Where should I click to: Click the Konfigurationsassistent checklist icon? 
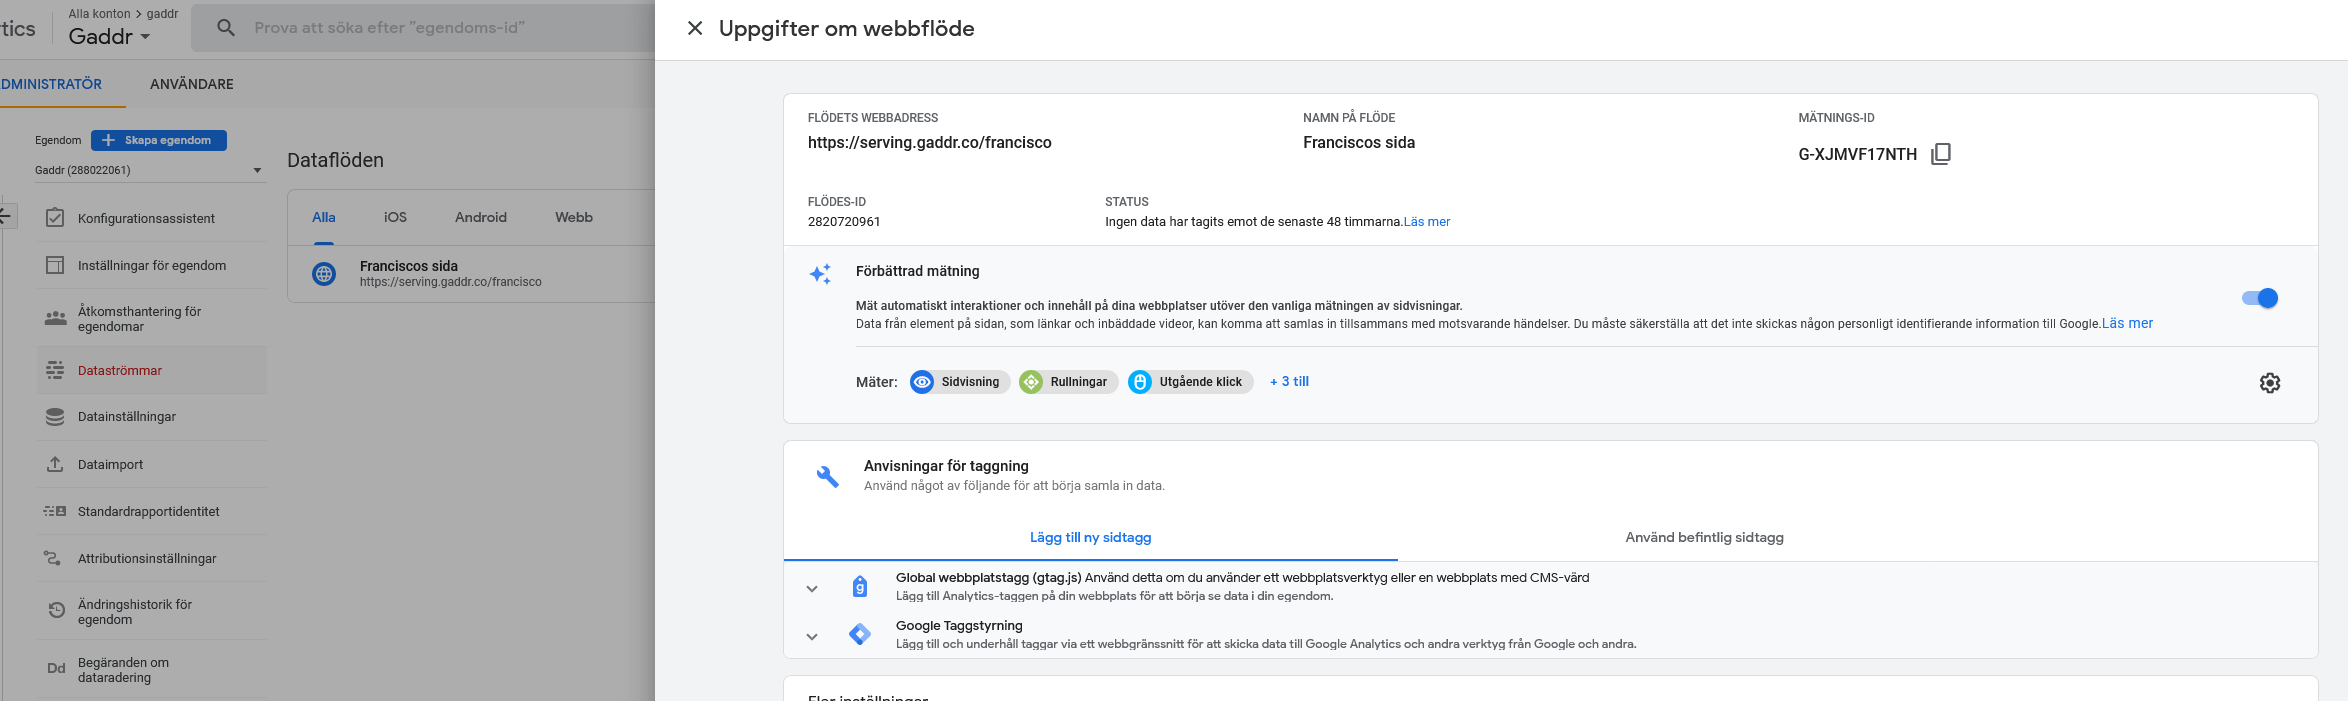coord(55,218)
